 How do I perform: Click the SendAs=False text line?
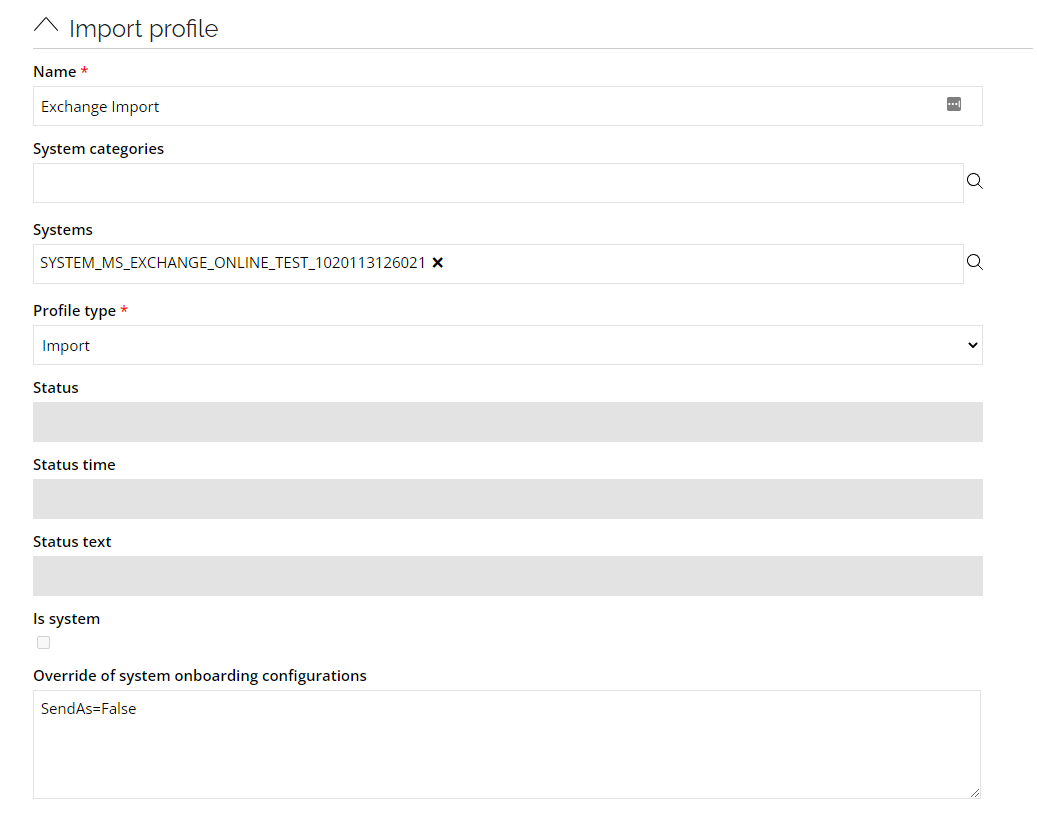pos(89,709)
